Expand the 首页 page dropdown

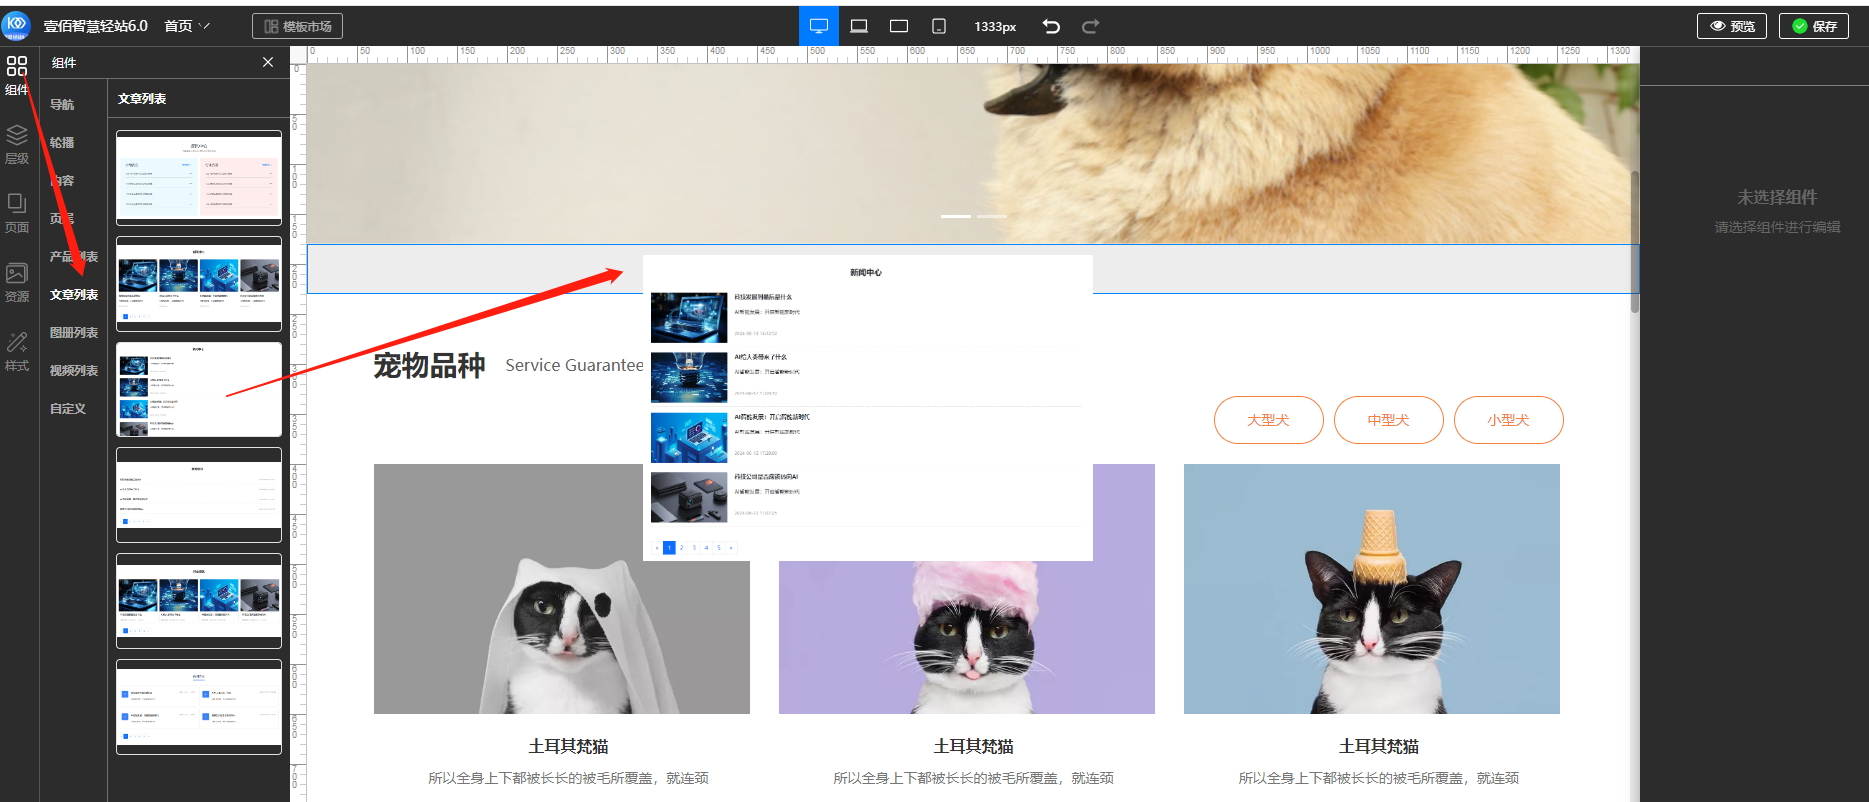tap(187, 26)
